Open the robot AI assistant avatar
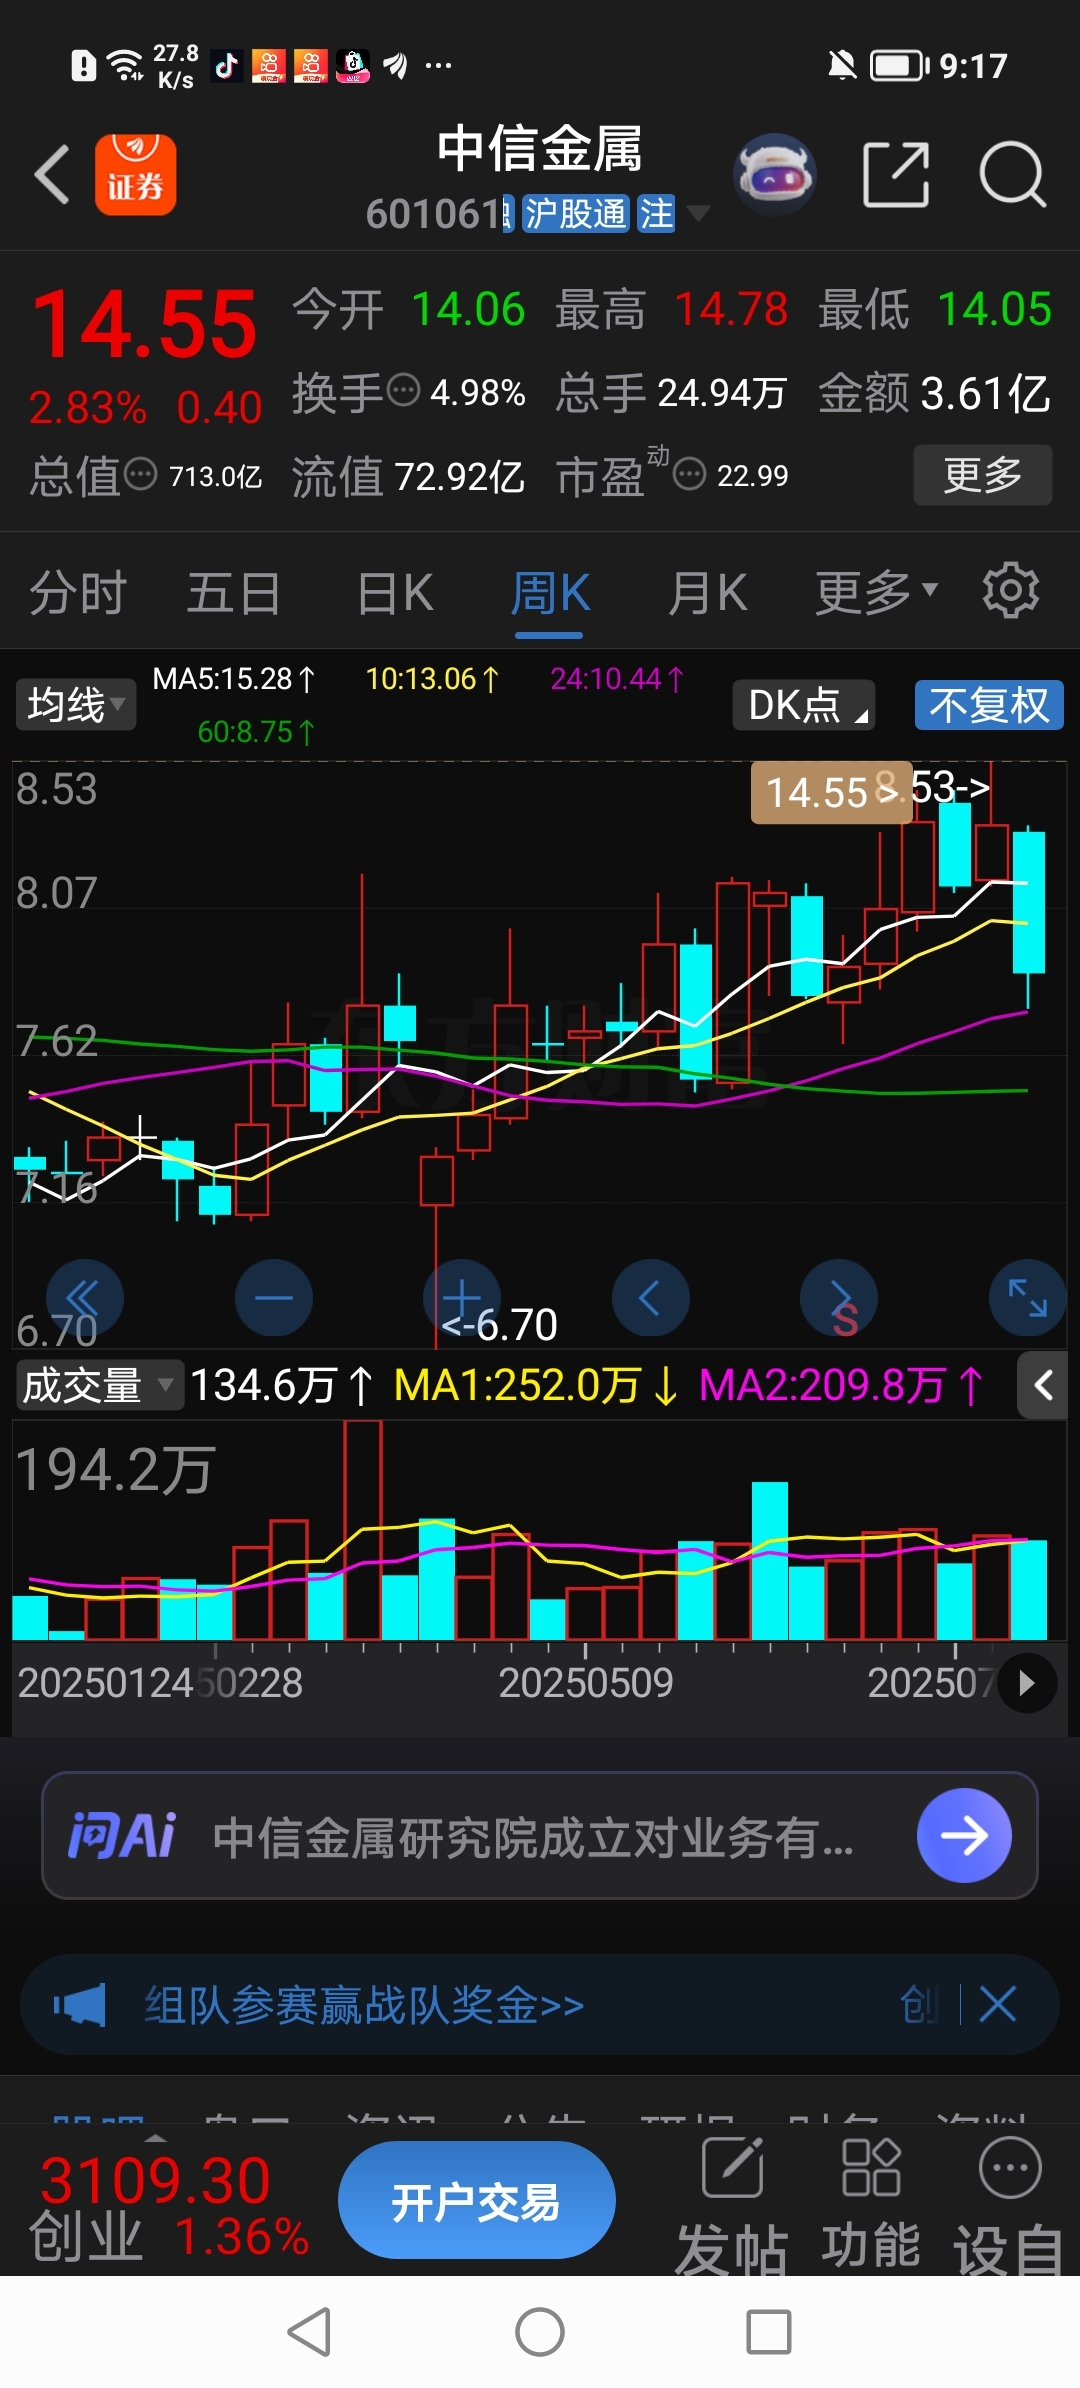Viewport: 1080px width, 2388px height. pos(774,175)
